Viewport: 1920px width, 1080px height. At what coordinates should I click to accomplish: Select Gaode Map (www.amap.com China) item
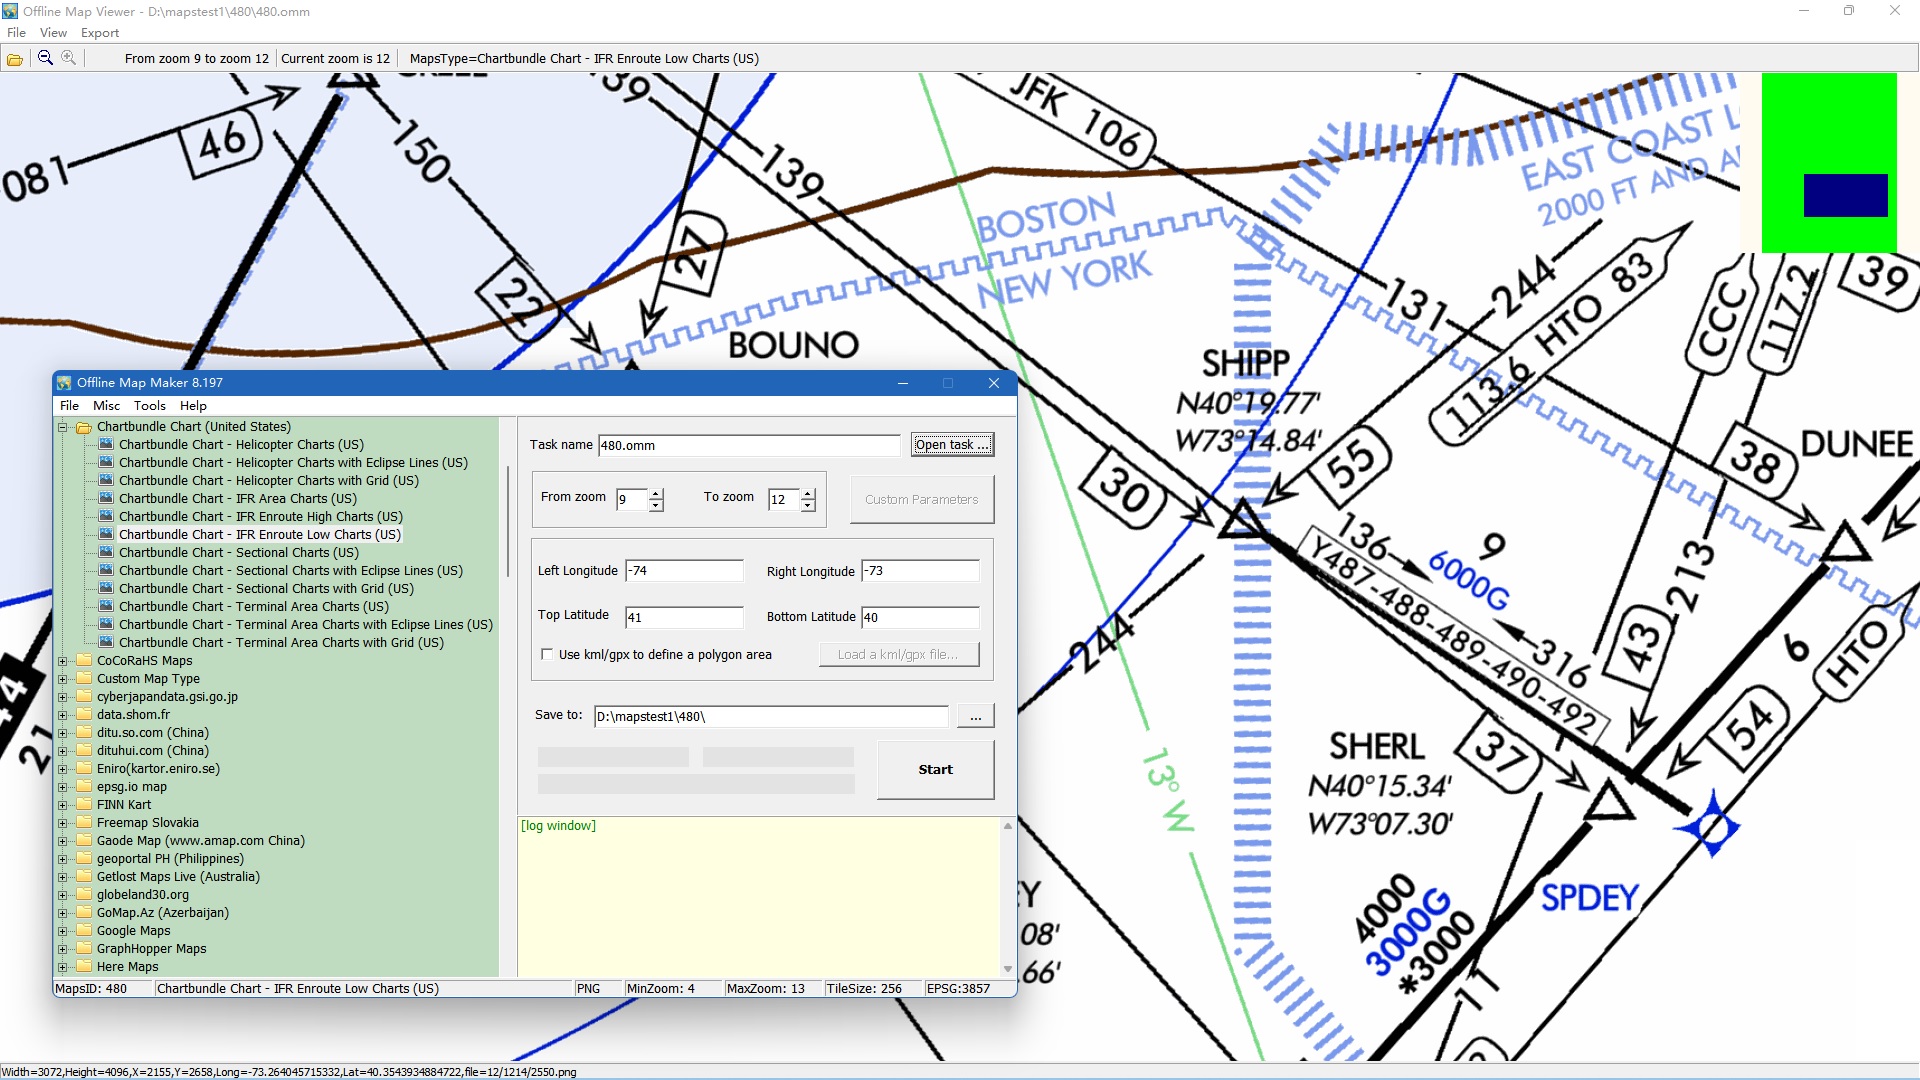pos(201,841)
